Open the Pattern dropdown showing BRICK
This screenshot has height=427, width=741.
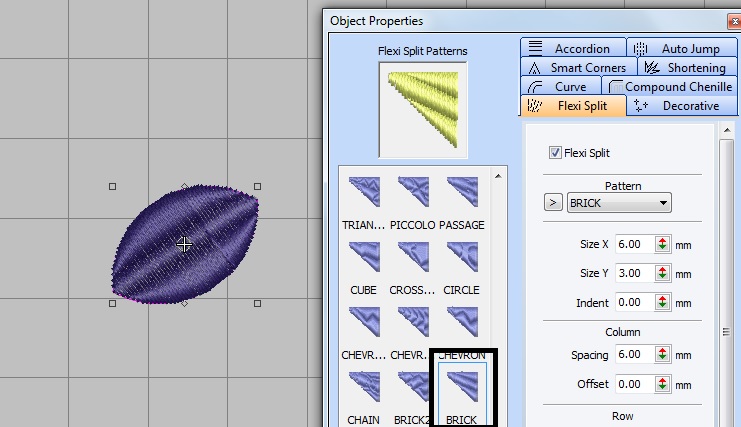point(619,203)
